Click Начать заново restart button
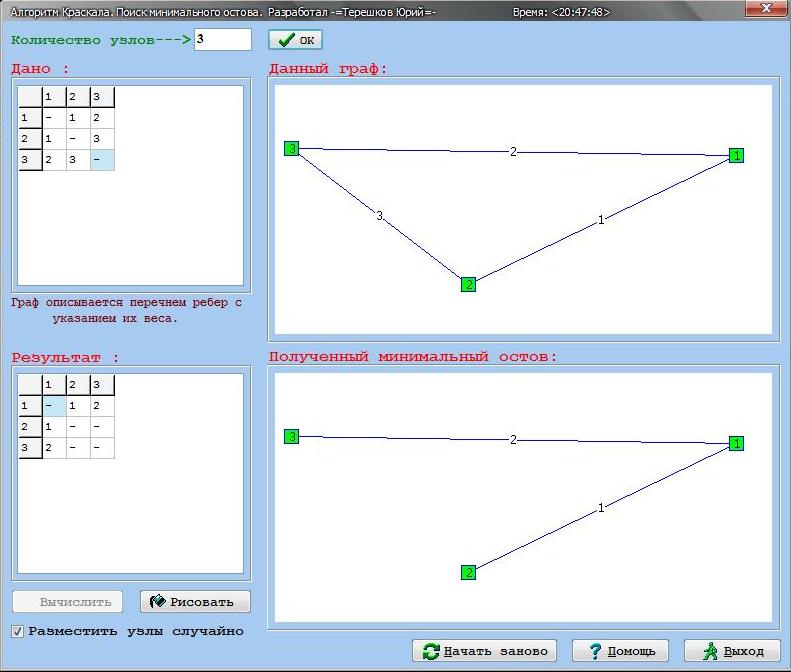 (484, 651)
